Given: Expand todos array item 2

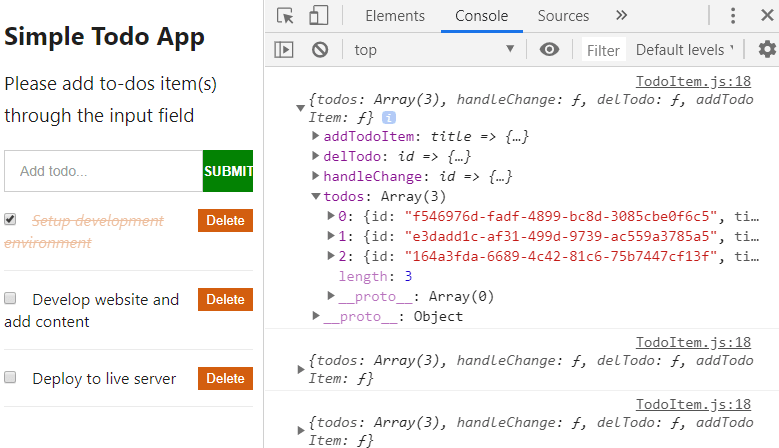Looking at the screenshot, I should pyautogui.click(x=330, y=256).
